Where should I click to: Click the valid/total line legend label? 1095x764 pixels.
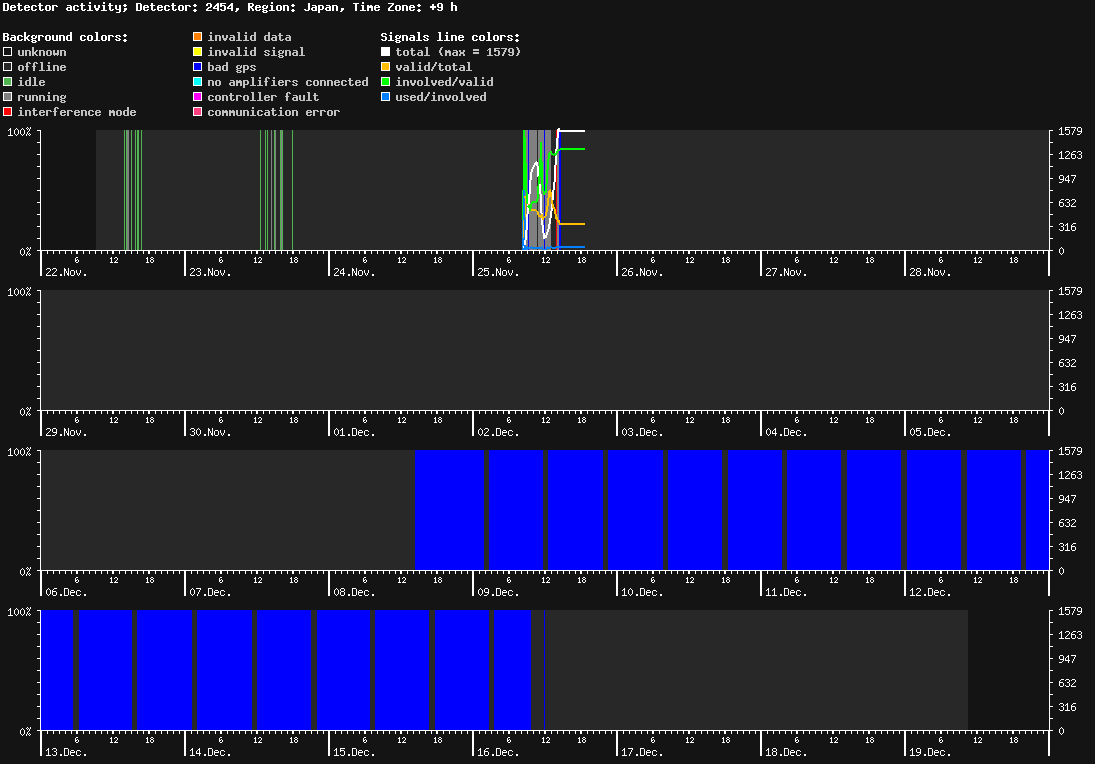pos(433,67)
